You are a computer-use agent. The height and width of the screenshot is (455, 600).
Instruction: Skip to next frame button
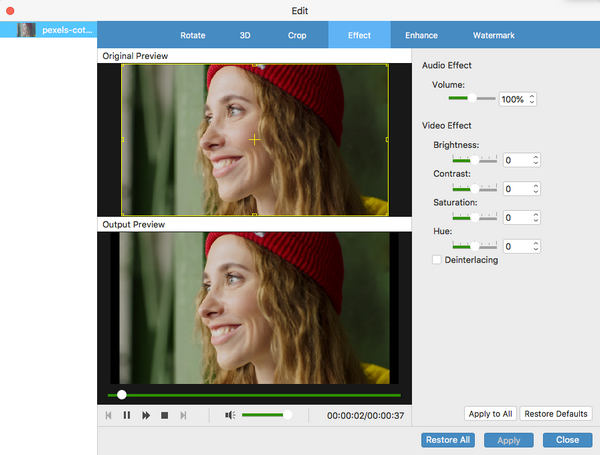183,415
